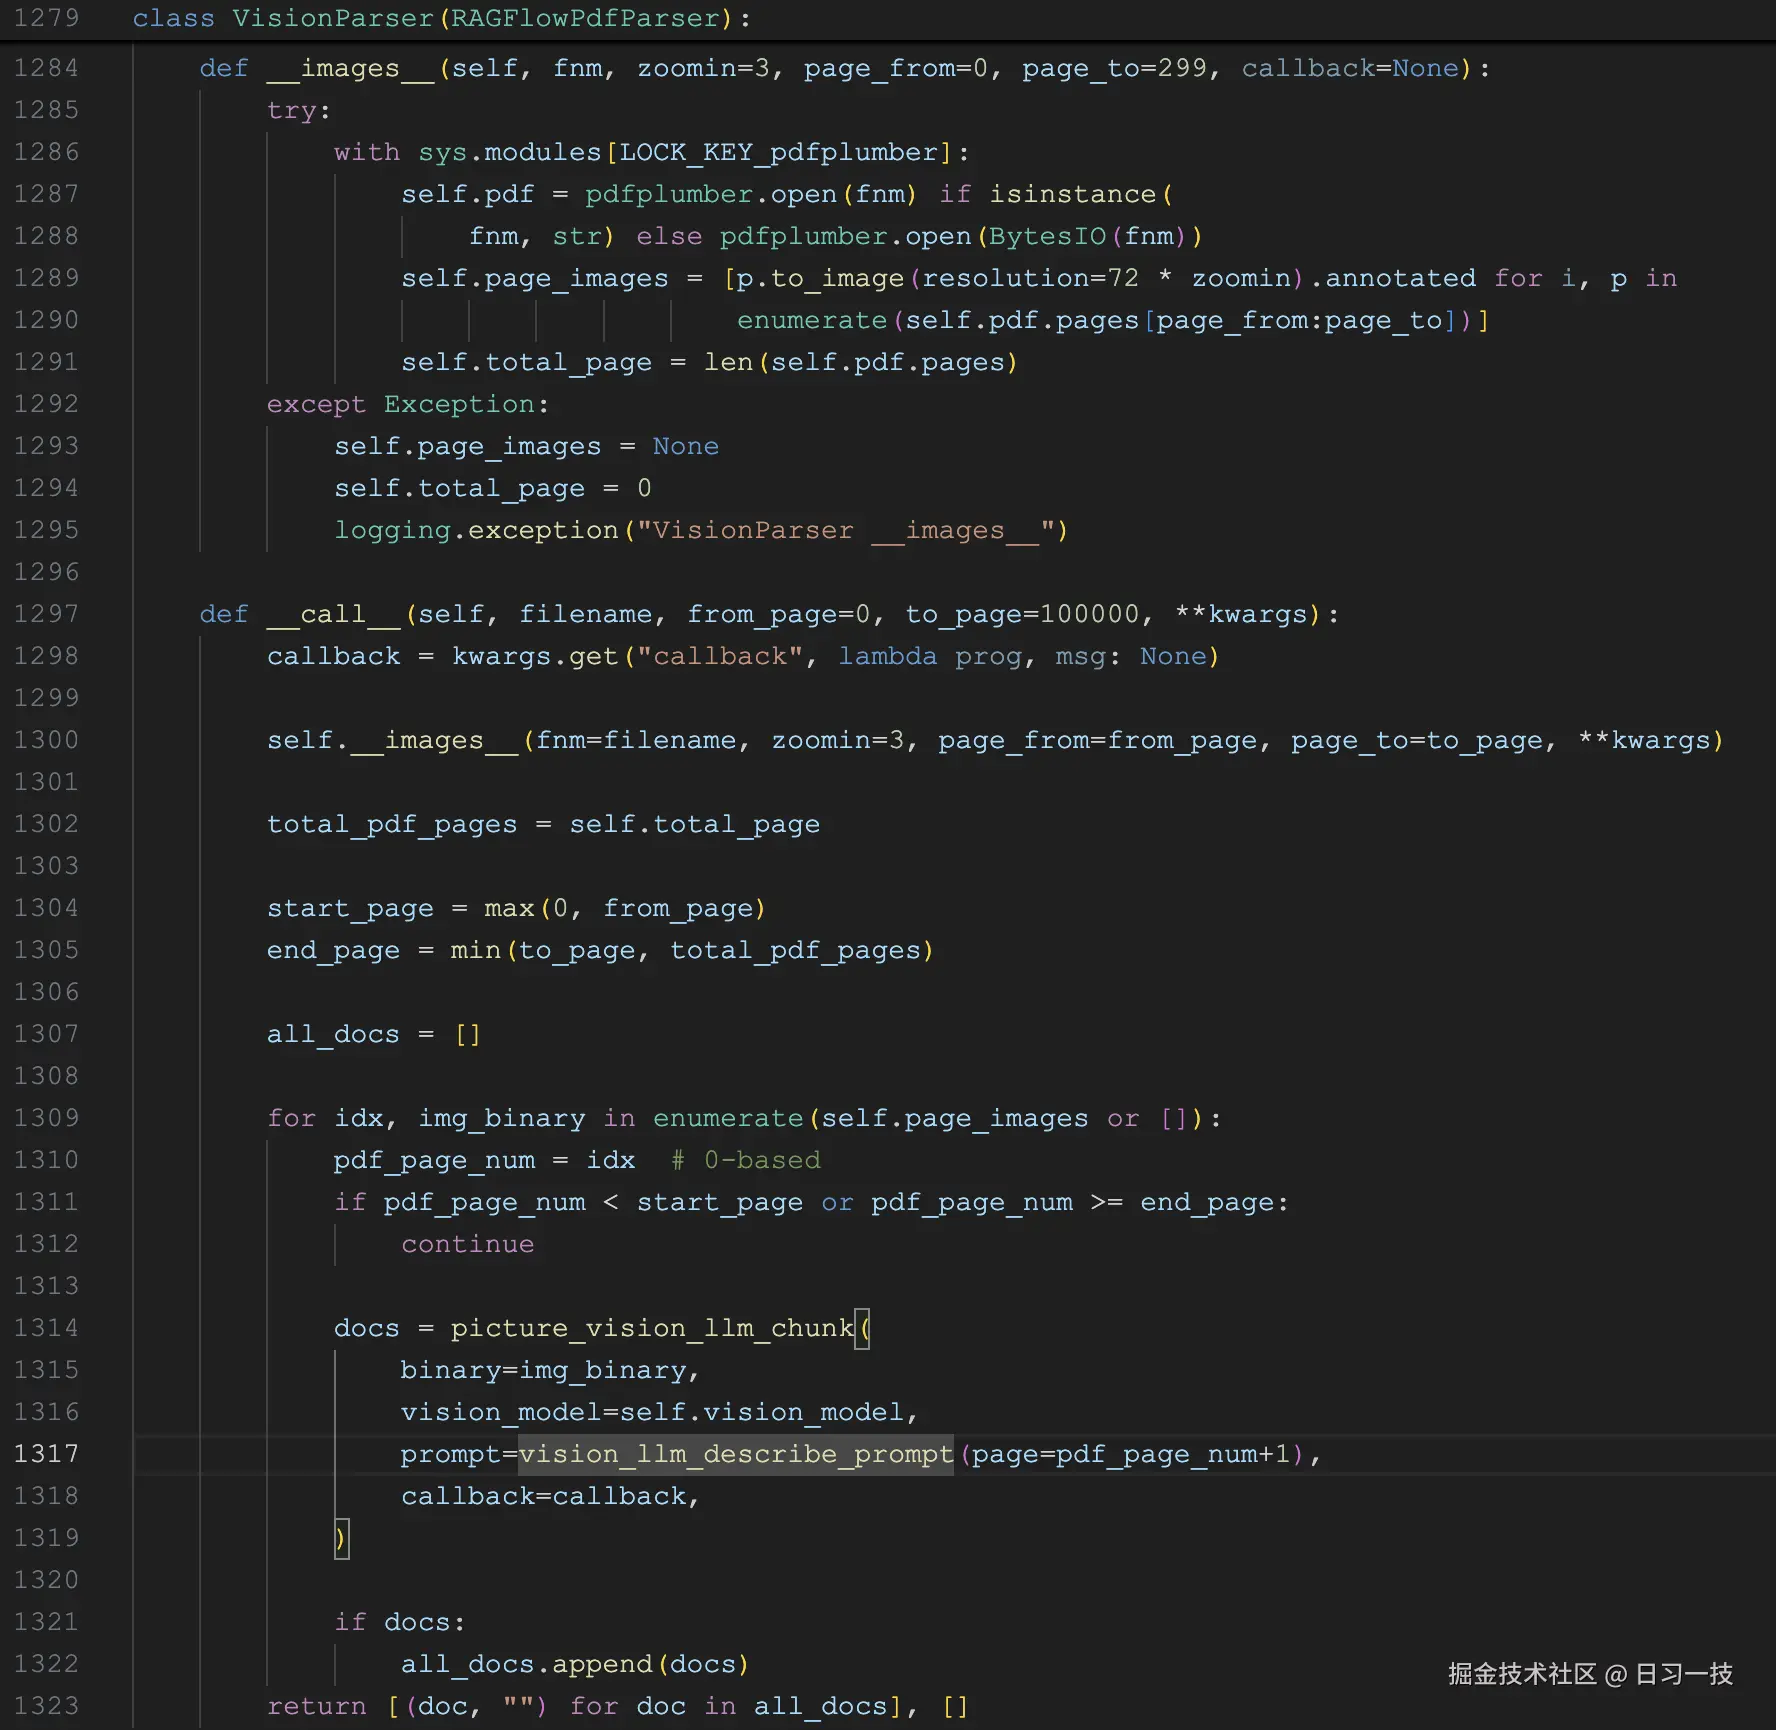Screen dimensions: 1776x1730
Task: Click the callback=callback argument
Action: pyautogui.click(x=549, y=1496)
